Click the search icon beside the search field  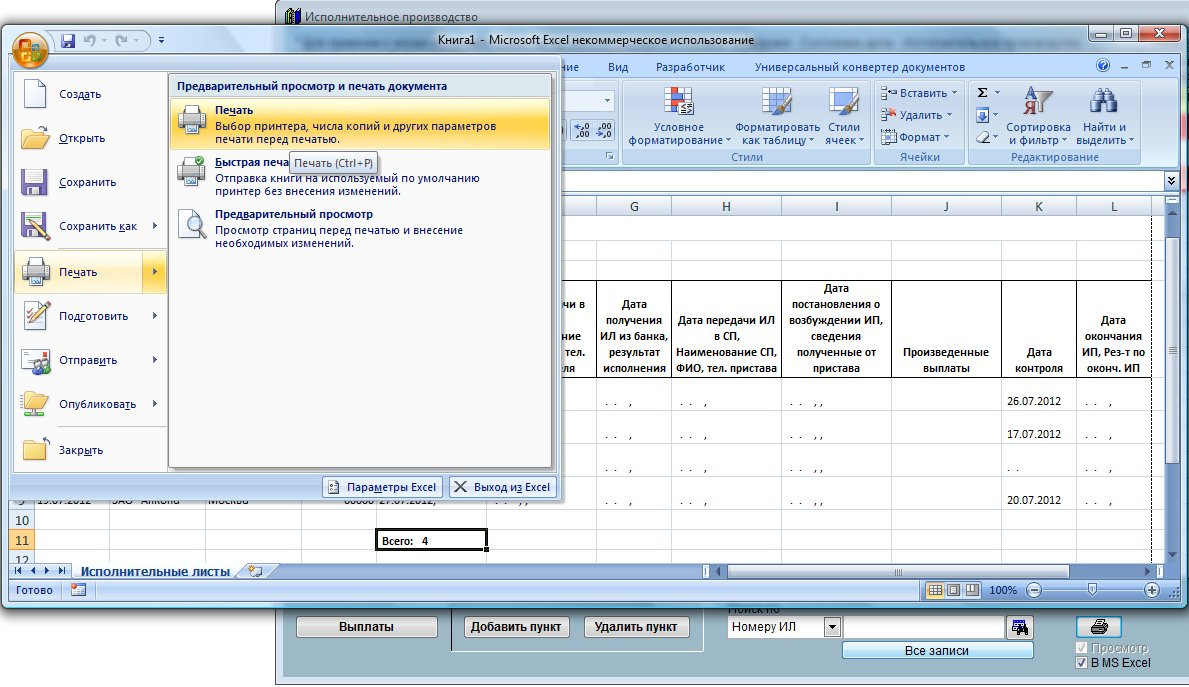coord(1019,627)
